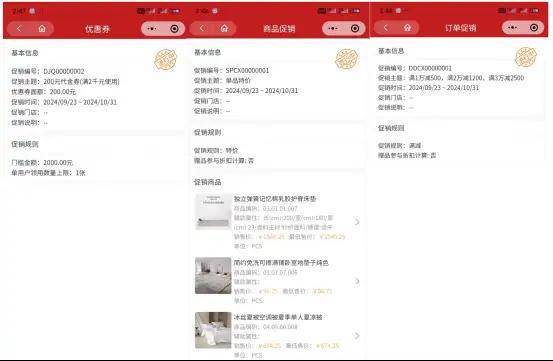The width and height of the screenshot is (553, 361).
Task: Tap 促销时间 row on 商品促销 screen
Action: point(246,91)
